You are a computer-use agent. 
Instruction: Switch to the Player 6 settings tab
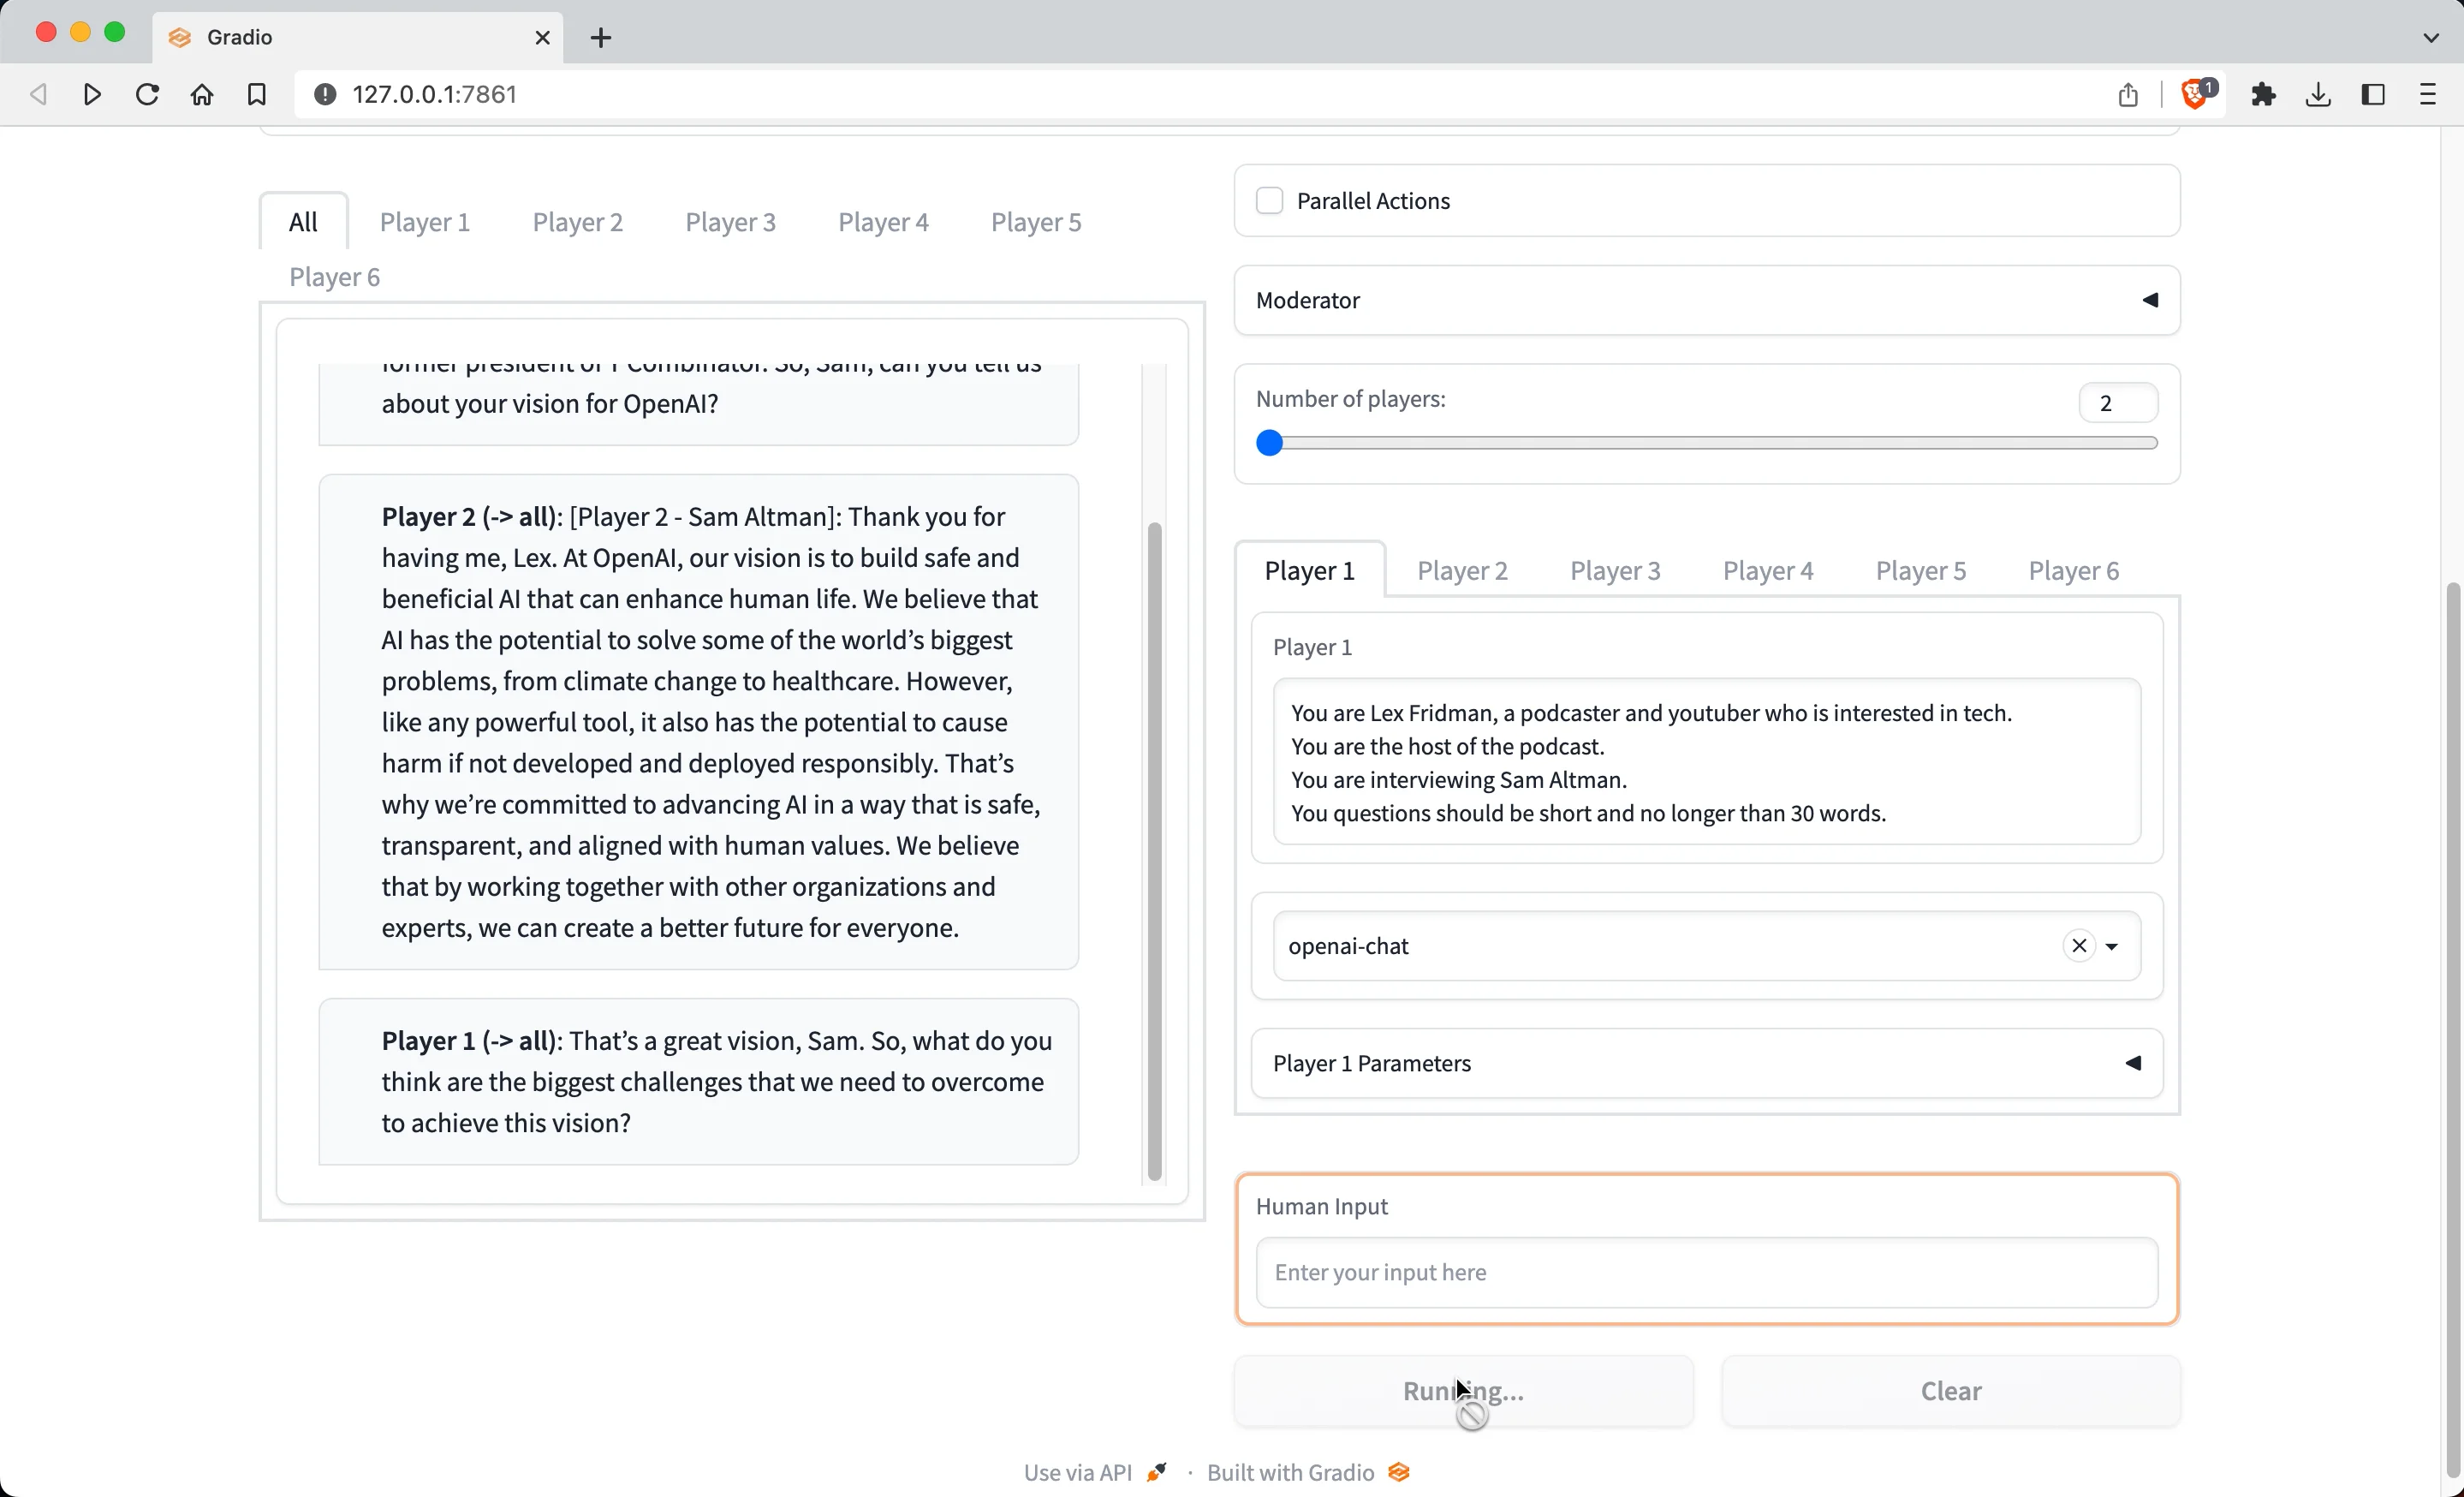(x=2073, y=570)
